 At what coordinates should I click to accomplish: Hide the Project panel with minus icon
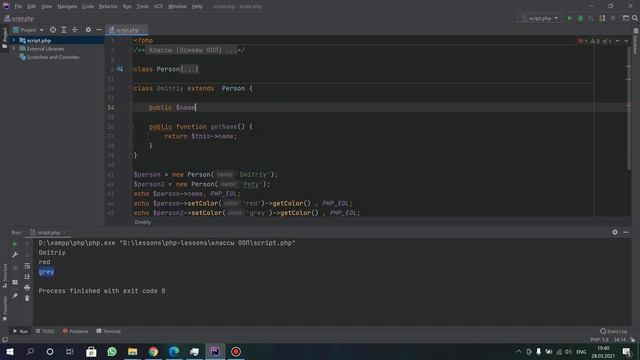tap(99, 30)
